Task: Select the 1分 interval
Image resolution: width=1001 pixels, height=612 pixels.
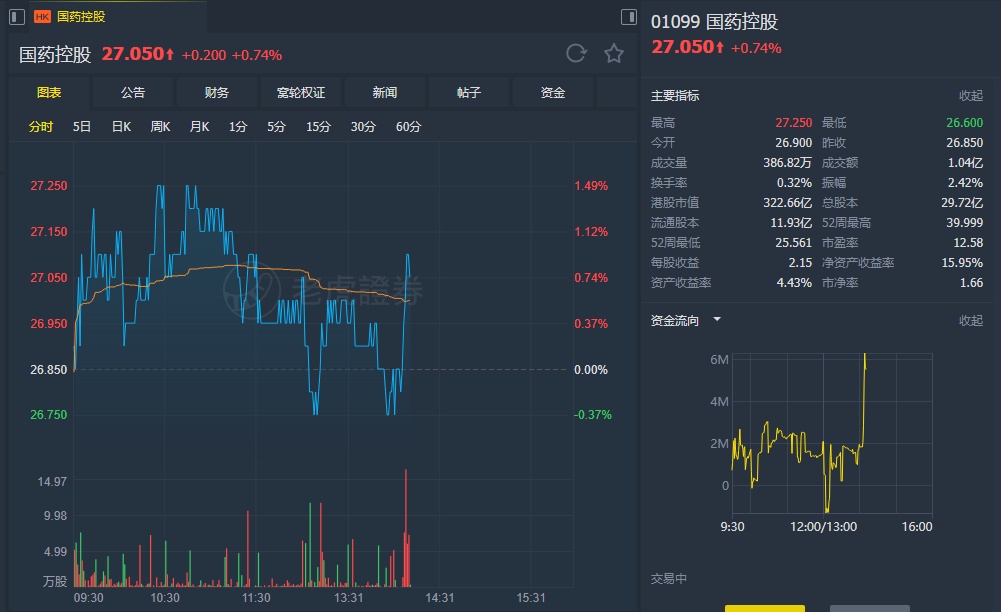Action: pos(237,126)
